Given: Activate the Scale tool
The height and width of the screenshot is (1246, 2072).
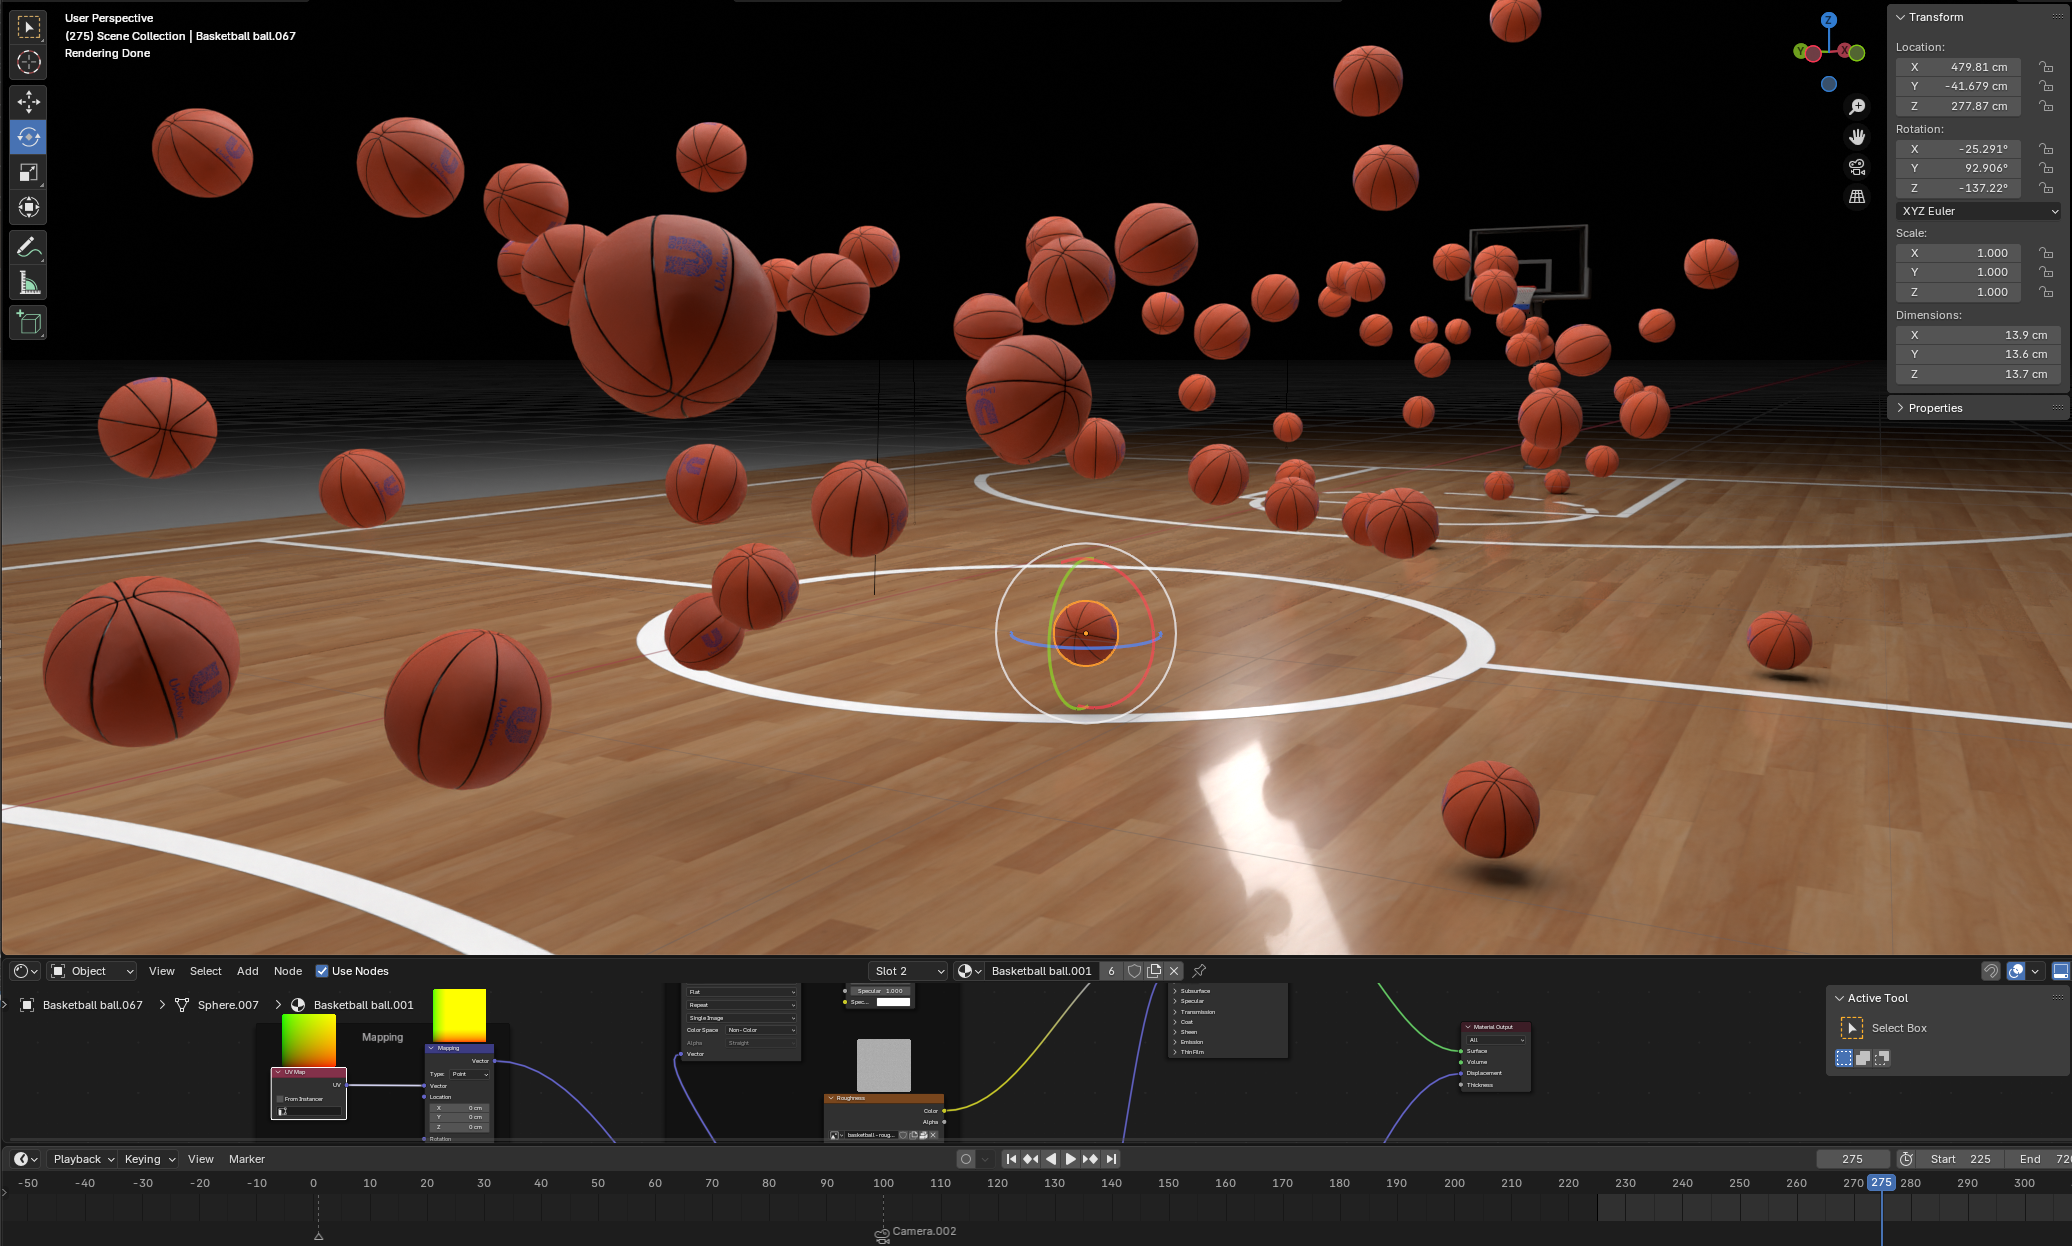Looking at the screenshot, I should [28, 172].
